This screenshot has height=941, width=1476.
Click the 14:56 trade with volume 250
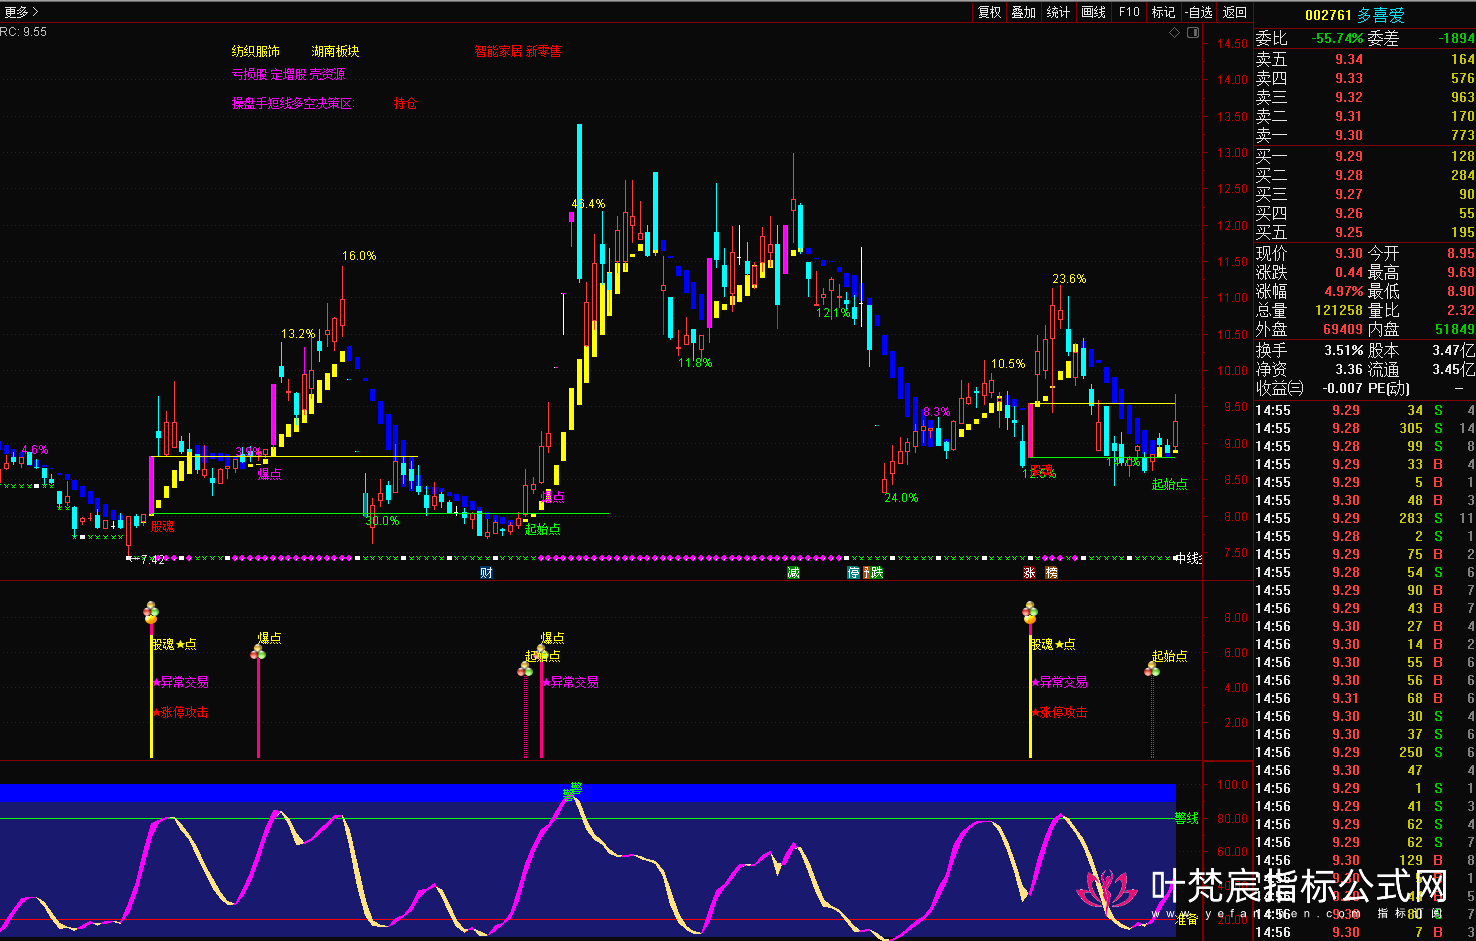(x=1364, y=752)
